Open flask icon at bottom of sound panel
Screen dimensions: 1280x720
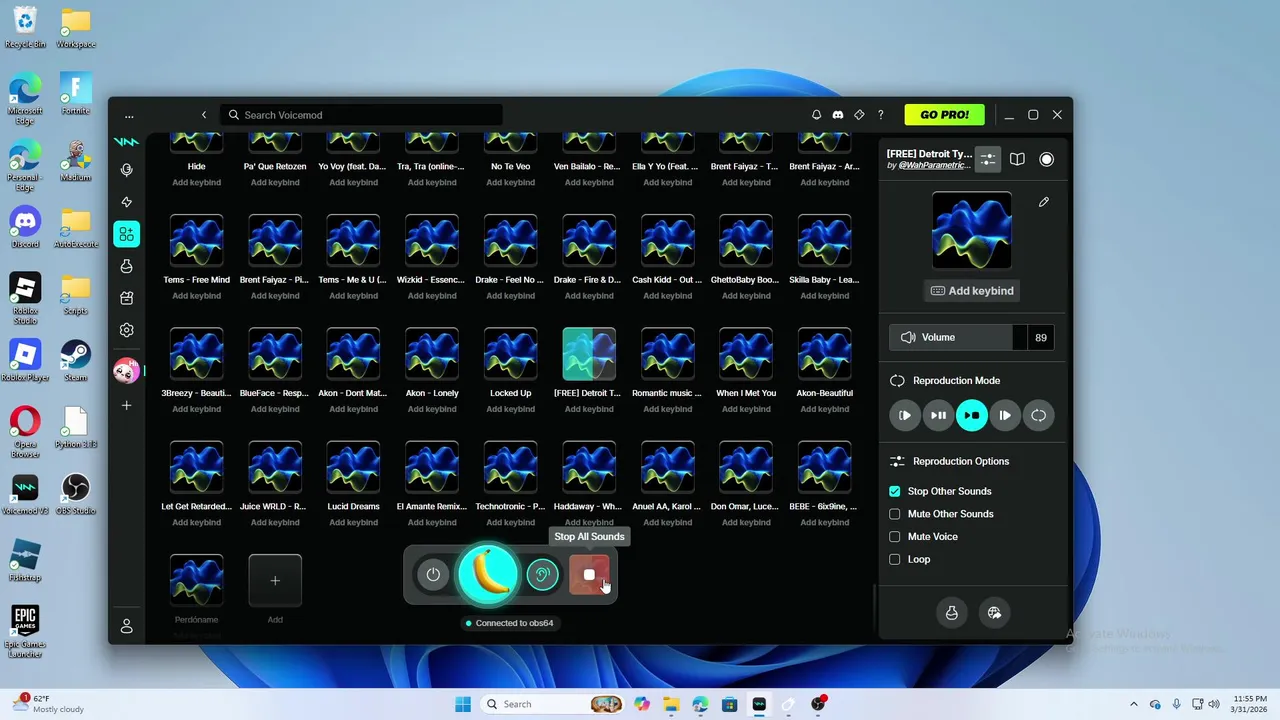click(x=952, y=613)
